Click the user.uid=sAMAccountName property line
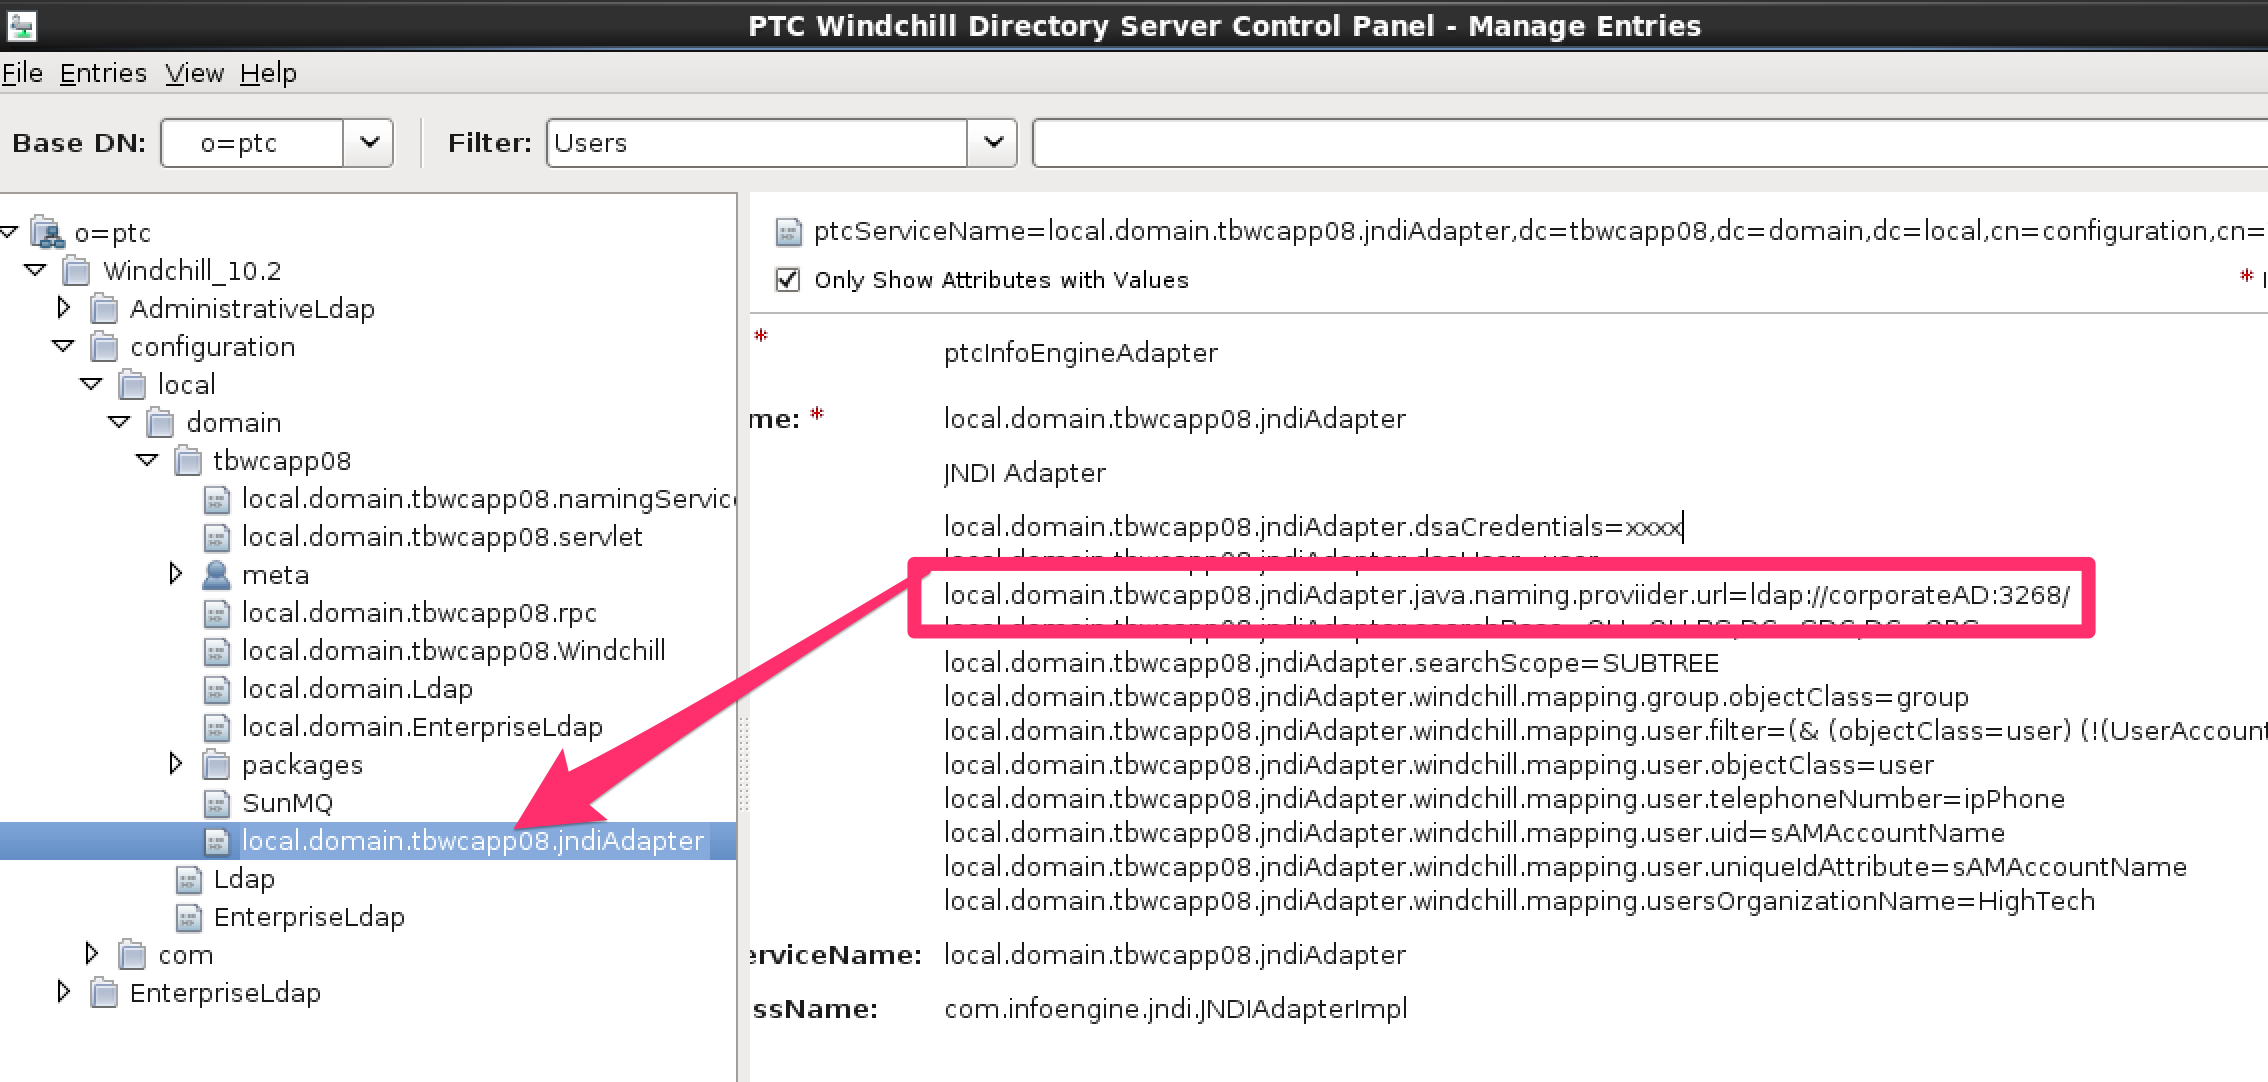Image resolution: width=2268 pixels, height=1082 pixels. [1474, 833]
